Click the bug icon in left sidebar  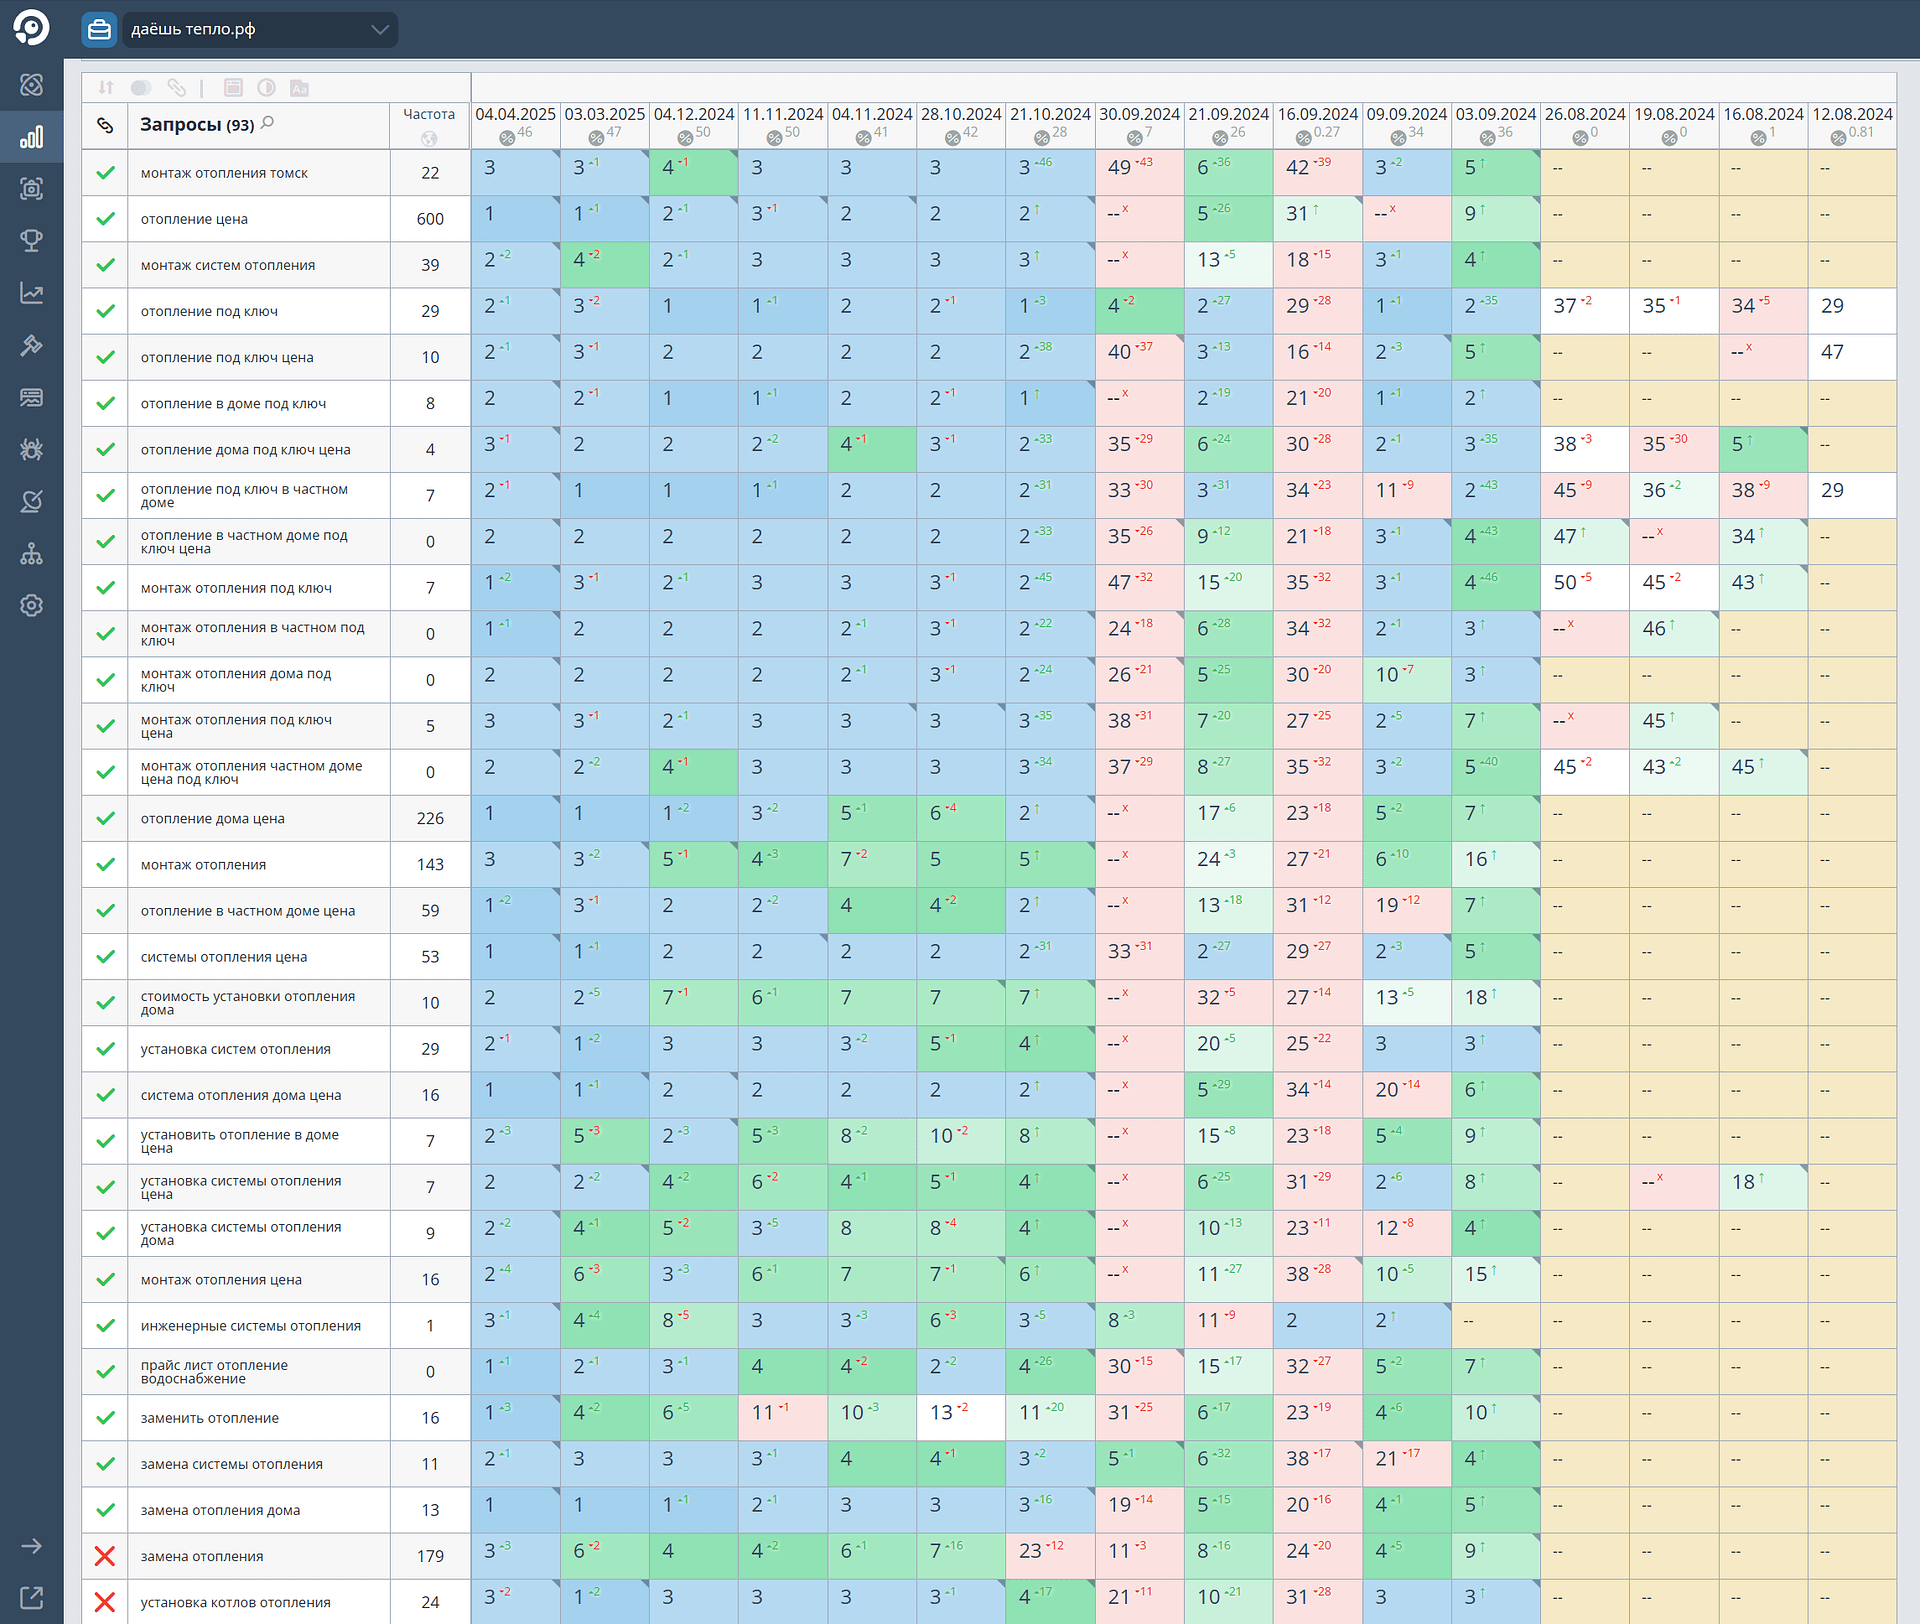point(31,449)
